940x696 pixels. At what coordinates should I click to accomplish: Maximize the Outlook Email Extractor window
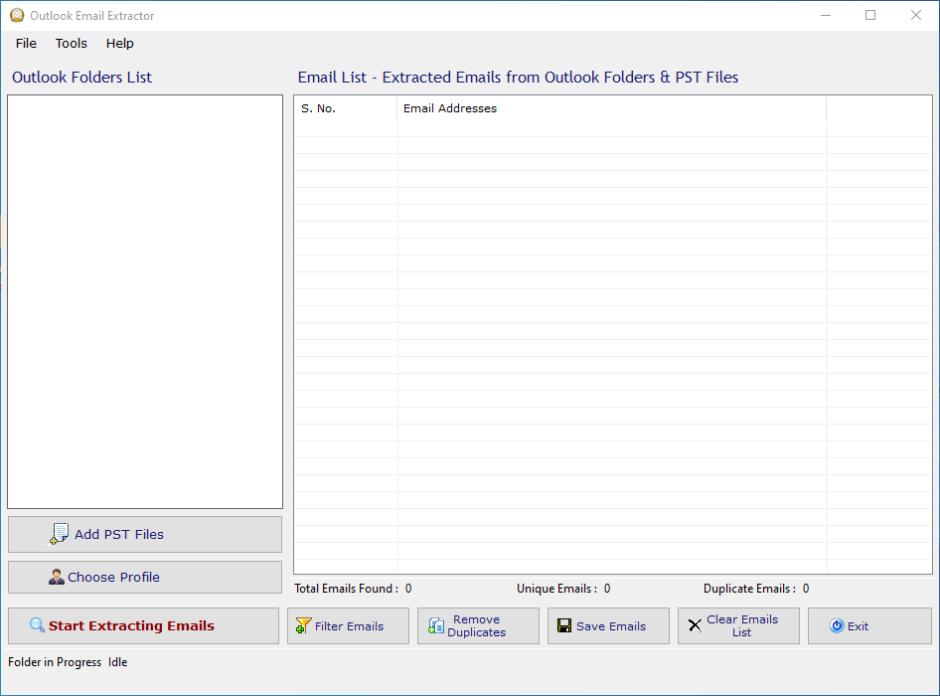coord(870,15)
